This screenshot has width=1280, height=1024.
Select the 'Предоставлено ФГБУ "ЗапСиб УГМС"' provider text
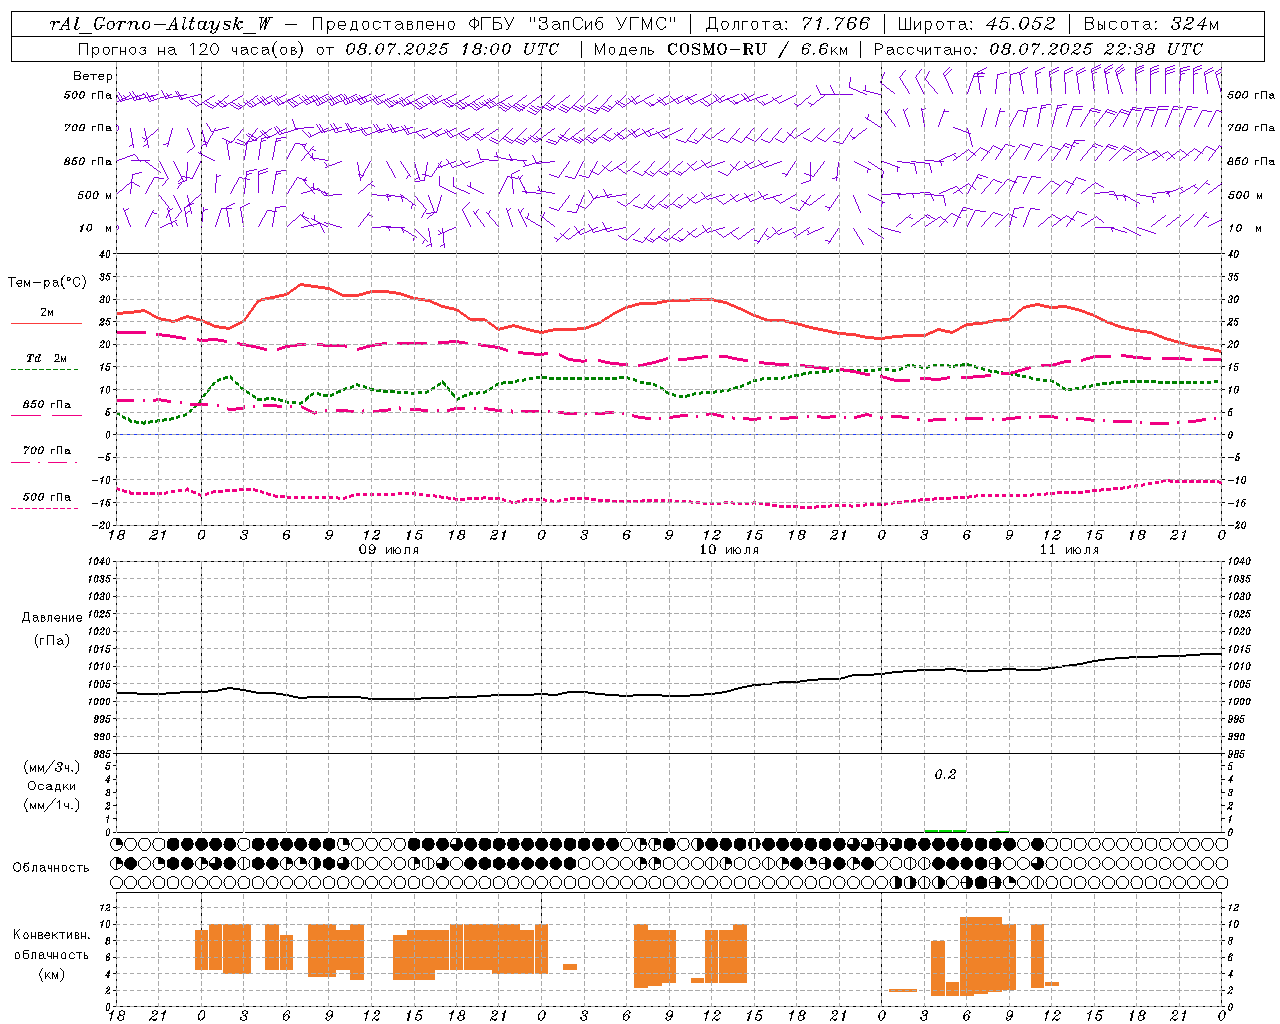point(494,24)
